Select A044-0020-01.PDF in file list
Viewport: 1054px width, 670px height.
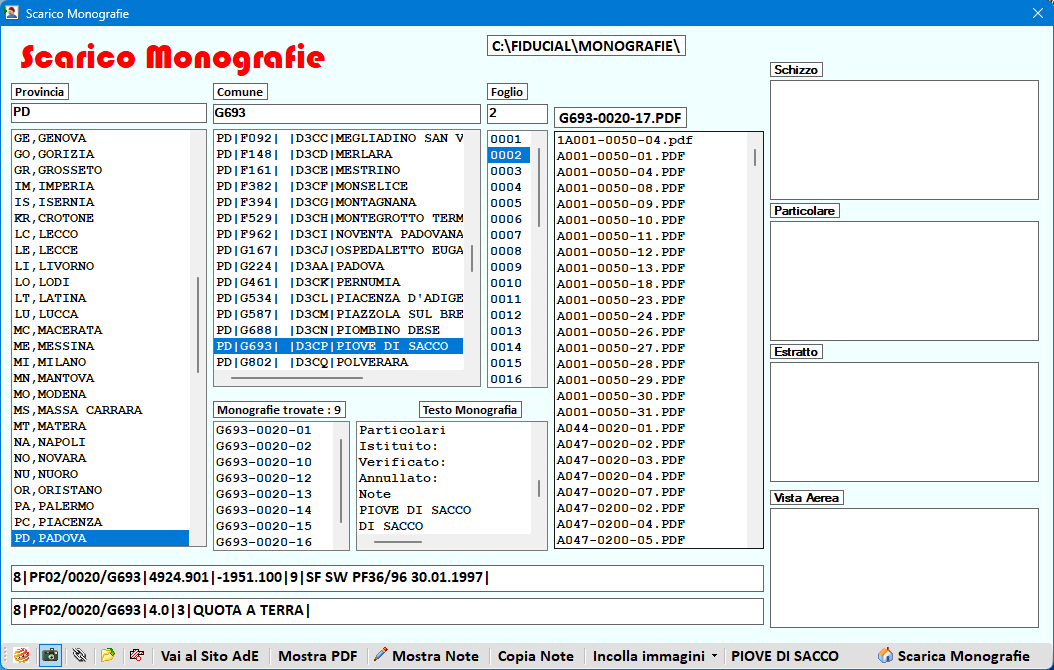651,428
